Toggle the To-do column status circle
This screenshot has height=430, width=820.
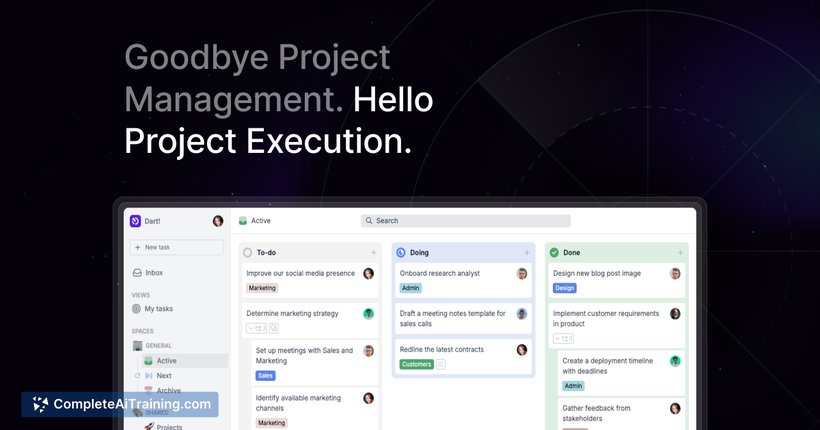point(247,253)
